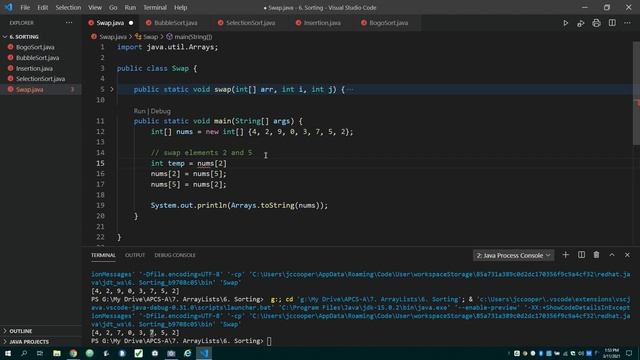
Task: Open the editor More Actions ellipsis
Action: point(627,23)
